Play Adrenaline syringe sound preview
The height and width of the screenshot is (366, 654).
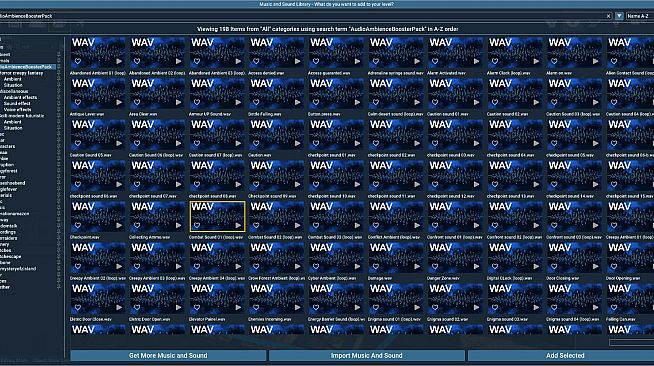pos(417,61)
